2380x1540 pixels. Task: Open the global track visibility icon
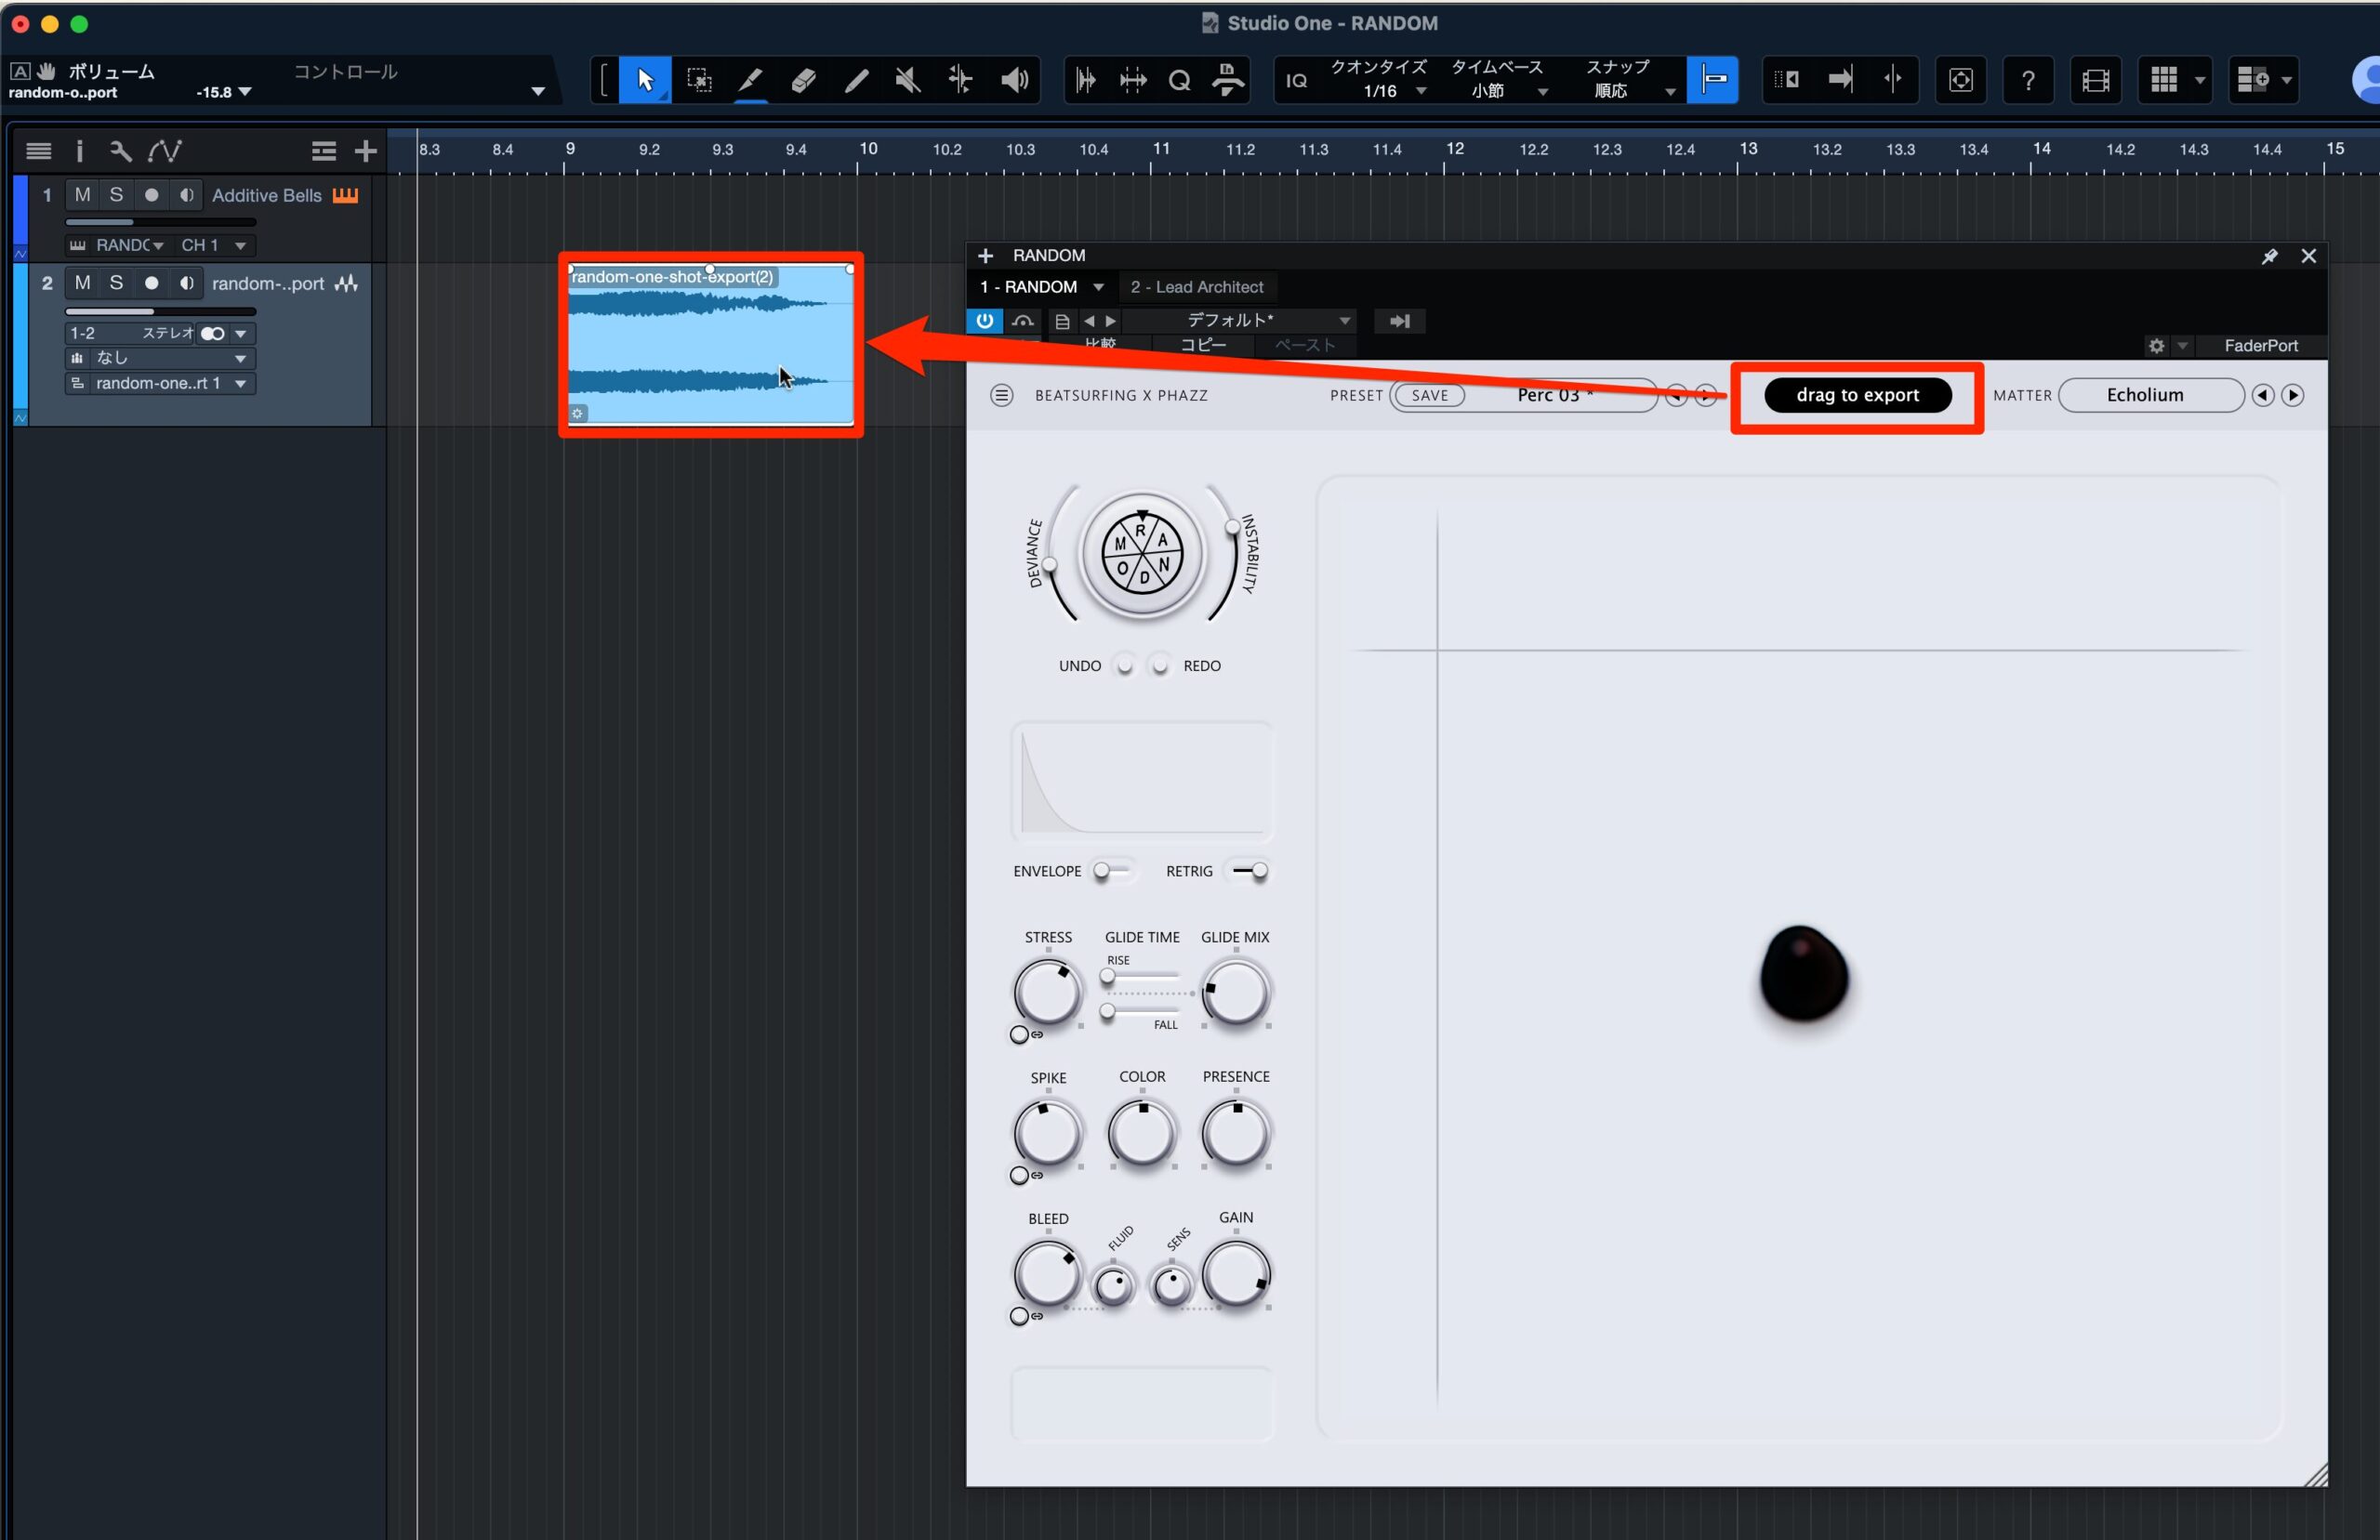324,151
